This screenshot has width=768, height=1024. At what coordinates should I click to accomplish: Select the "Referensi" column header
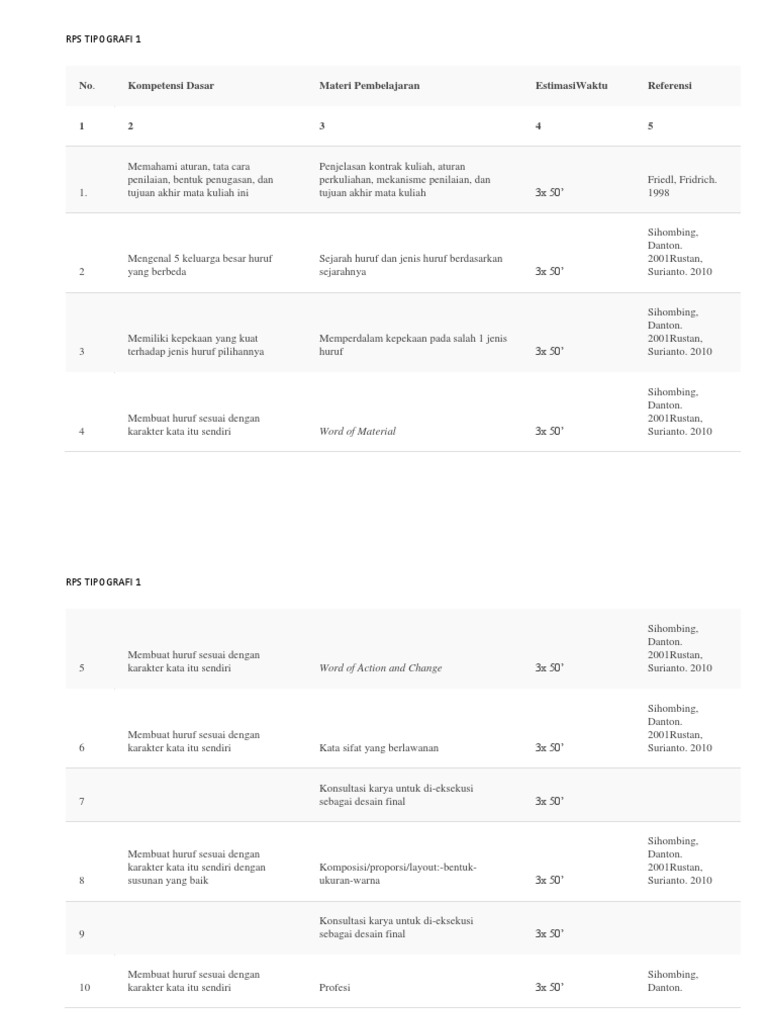pyautogui.click(x=669, y=86)
